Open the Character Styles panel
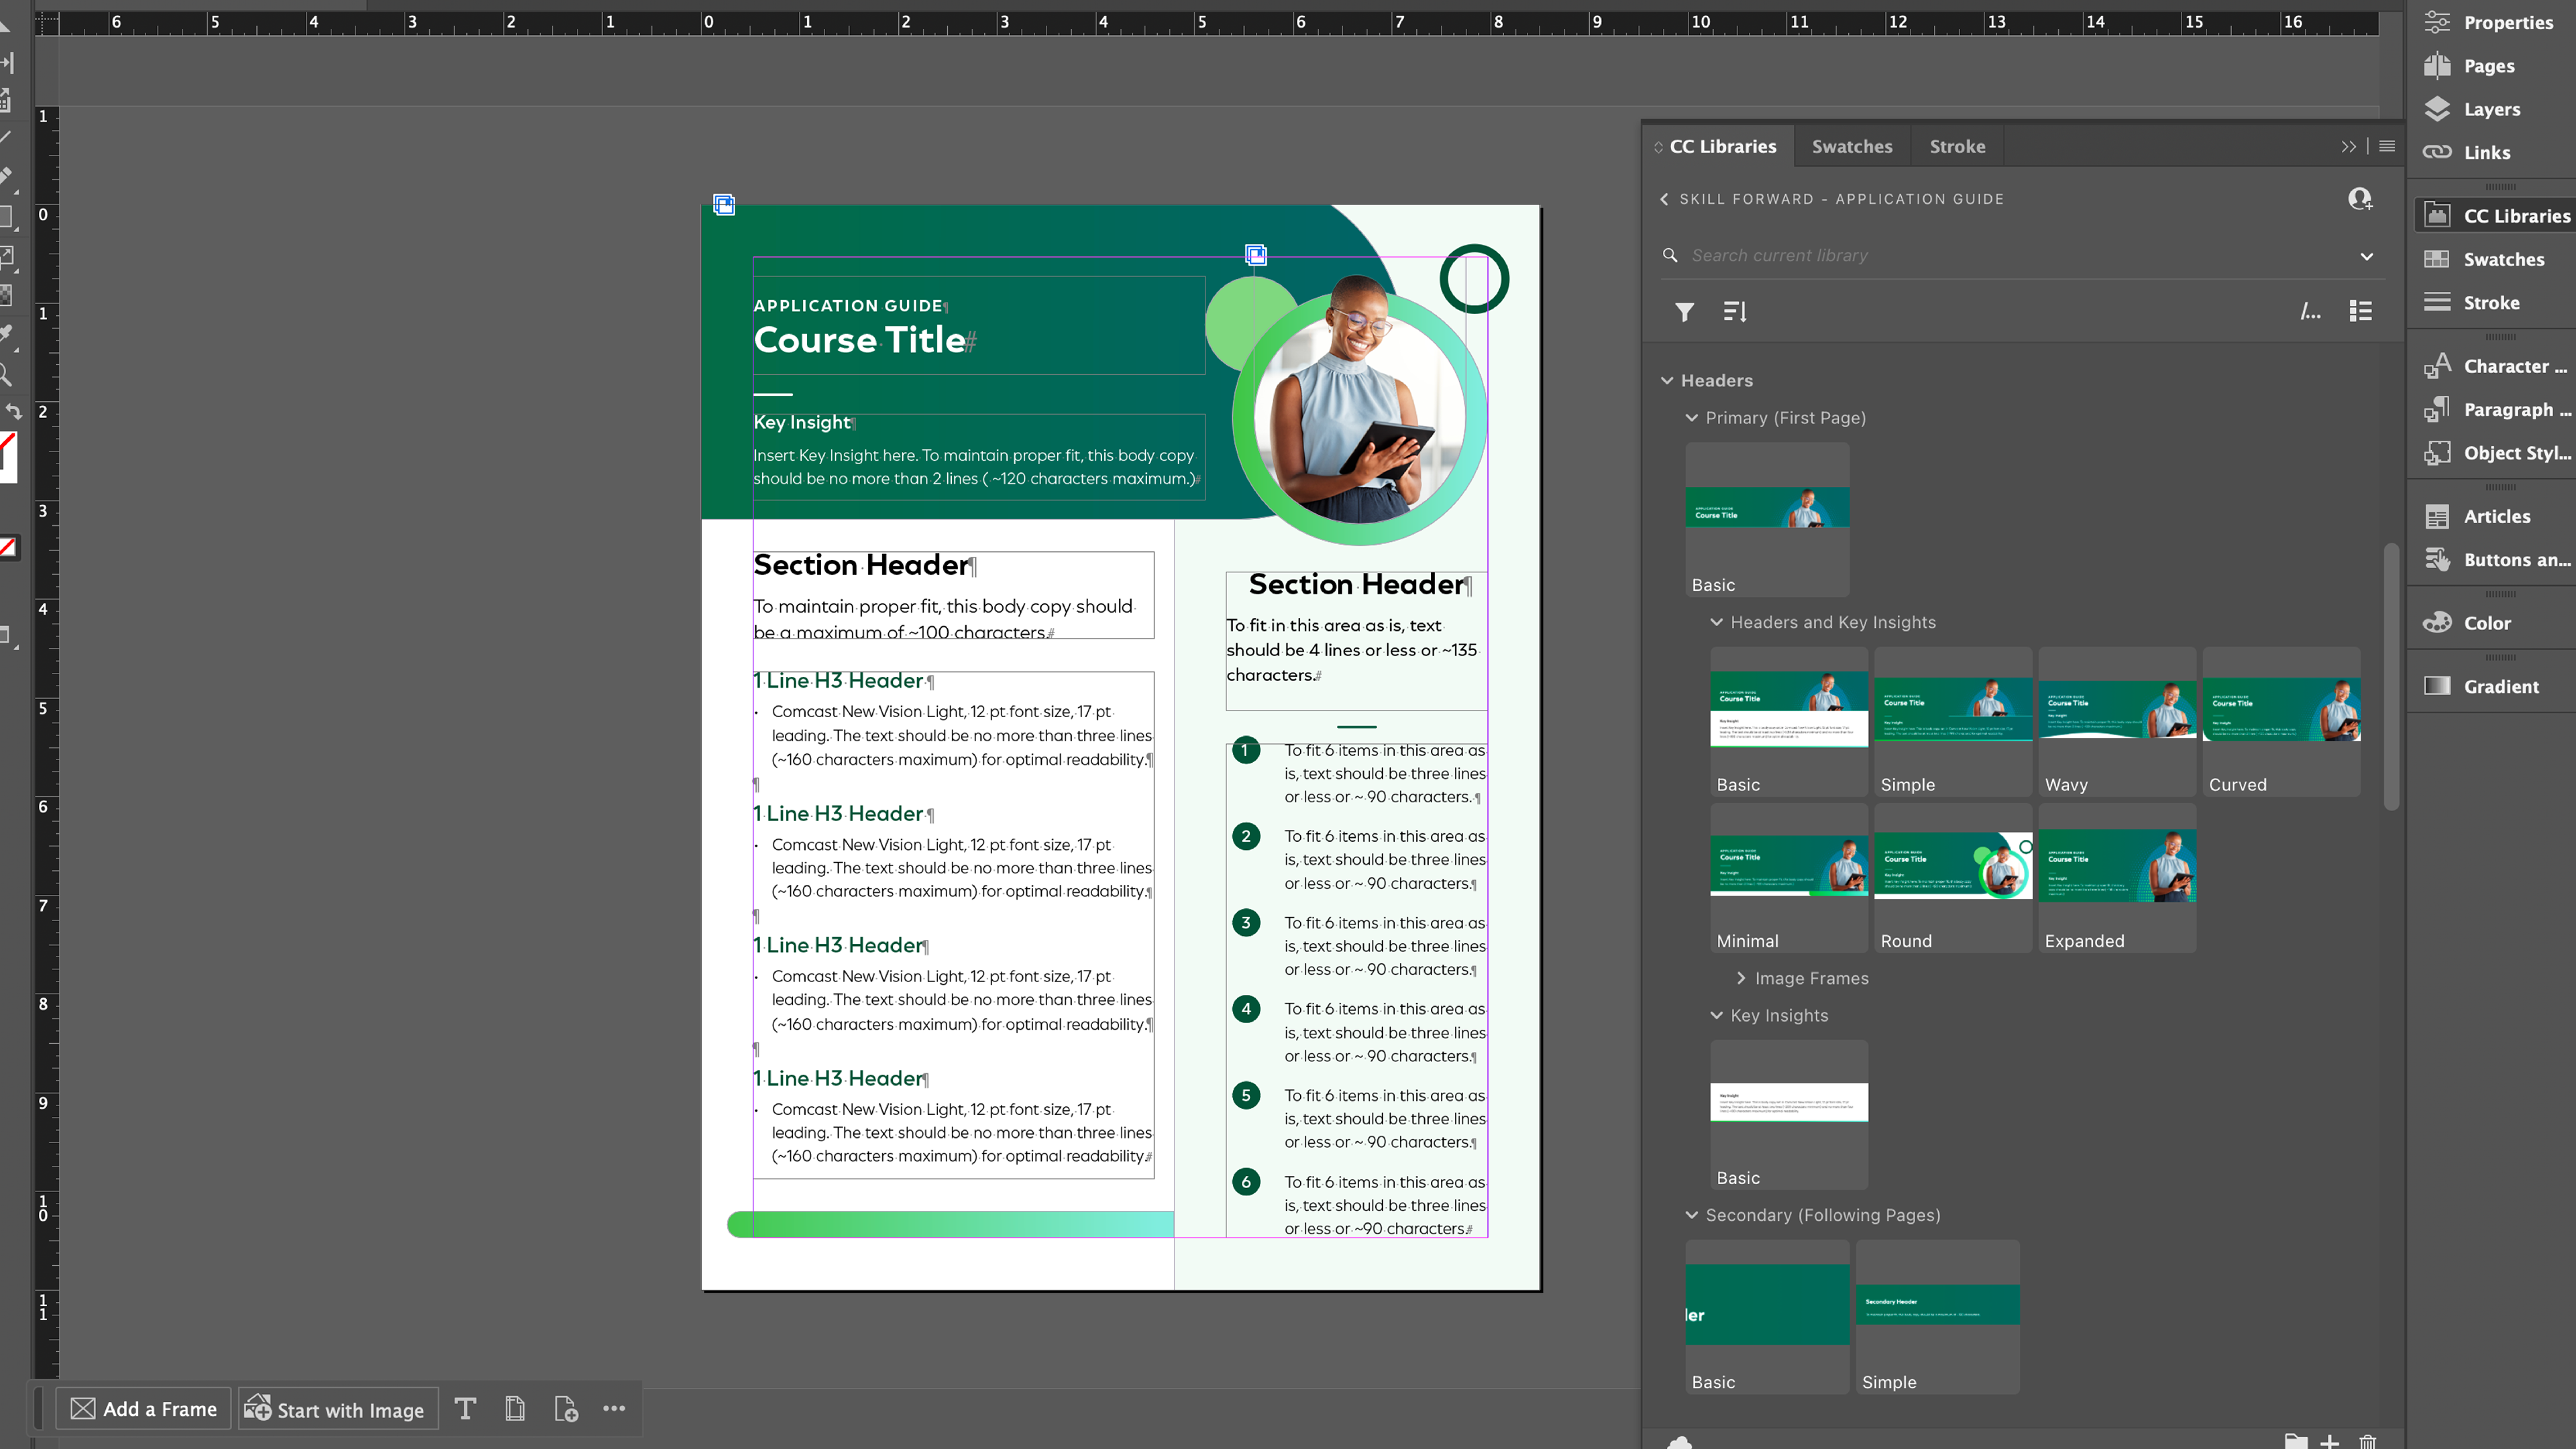The image size is (2576, 1449). 2495,366
